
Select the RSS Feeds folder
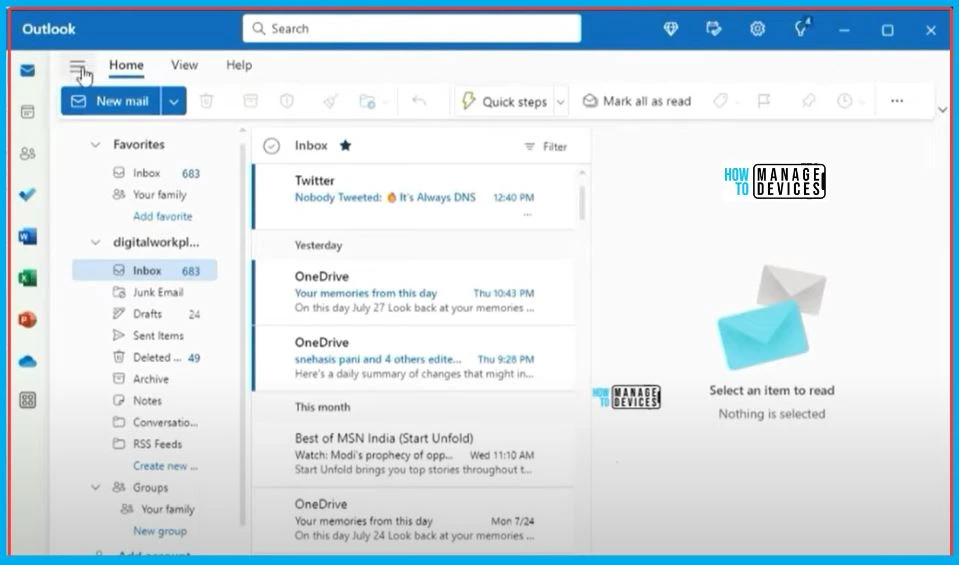pyautogui.click(x=145, y=445)
